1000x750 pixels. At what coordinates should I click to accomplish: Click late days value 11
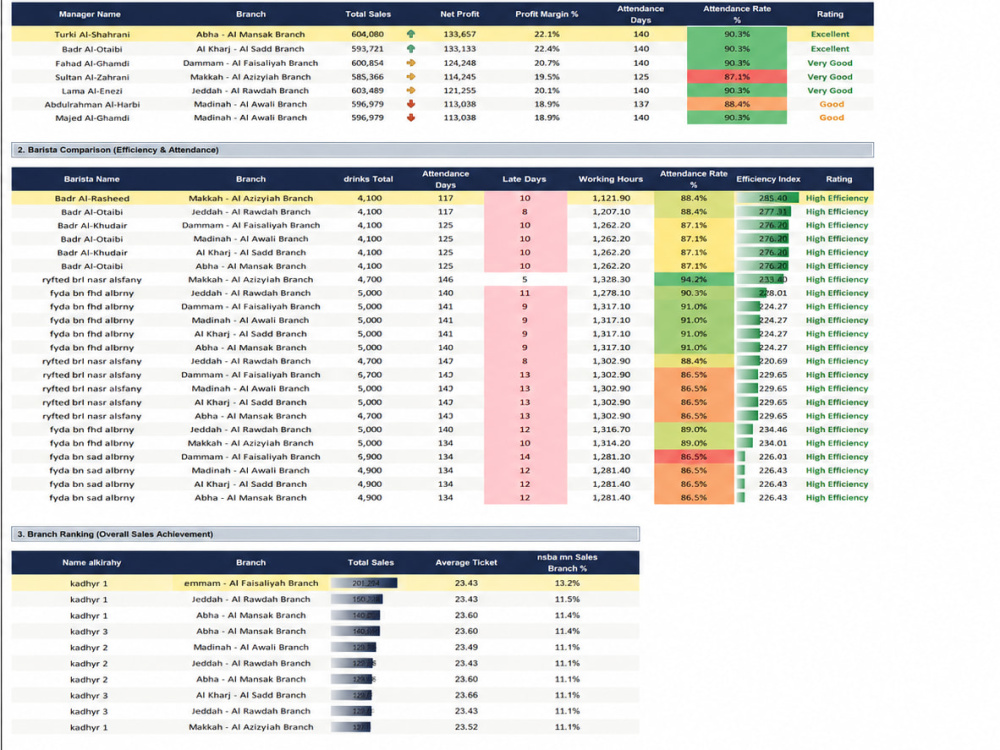[524, 293]
